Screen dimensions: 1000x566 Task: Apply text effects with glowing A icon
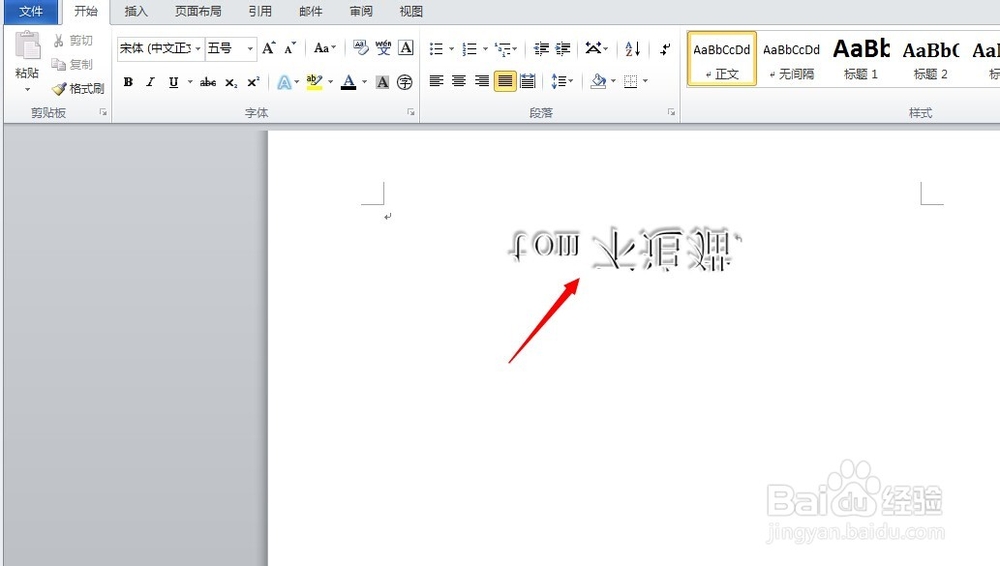(x=284, y=82)
